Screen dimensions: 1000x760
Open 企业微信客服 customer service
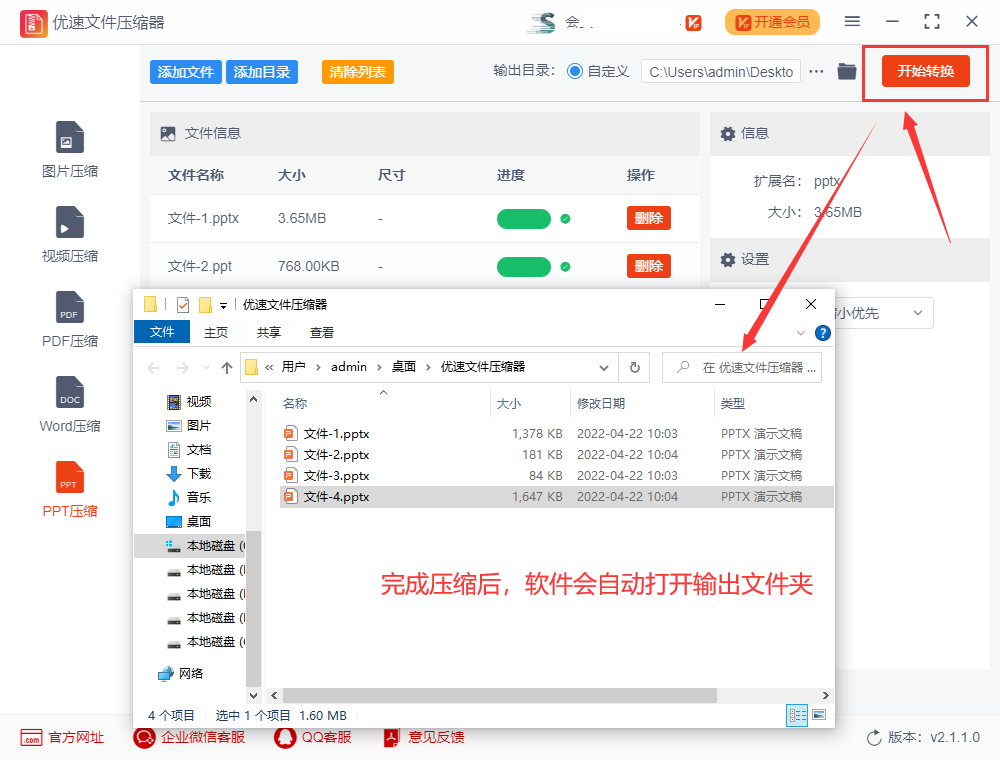pos(189,738)
